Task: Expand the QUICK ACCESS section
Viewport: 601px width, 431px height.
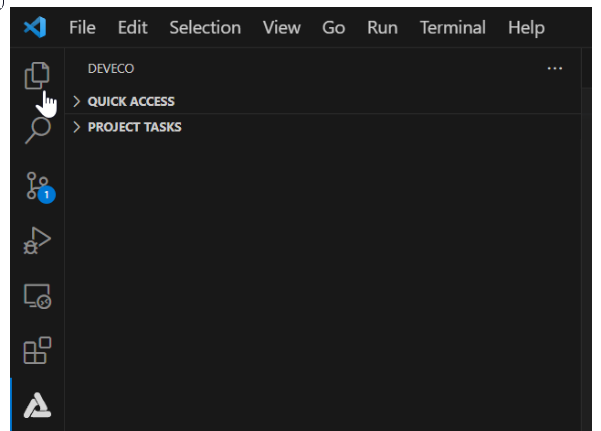Action: tap(130, 101)
